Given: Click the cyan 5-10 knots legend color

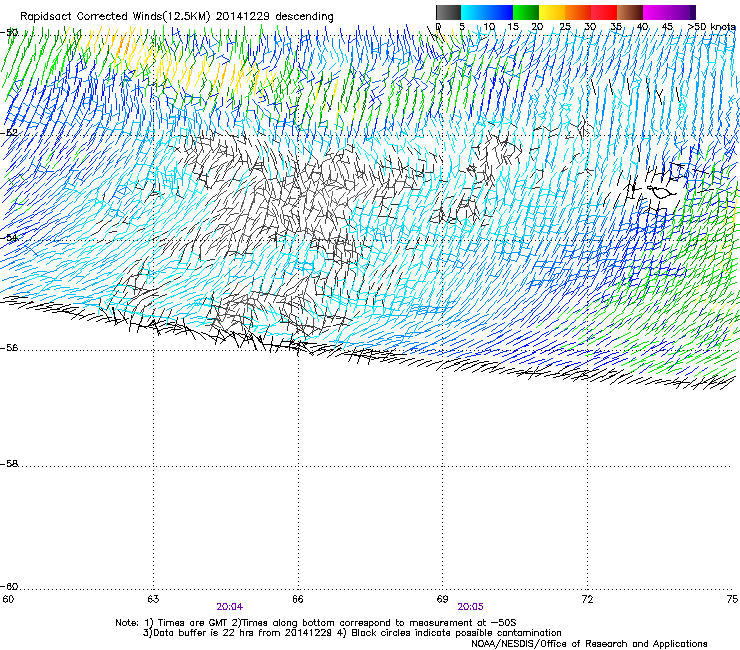Looking at the screenshot, I should 474,12.
